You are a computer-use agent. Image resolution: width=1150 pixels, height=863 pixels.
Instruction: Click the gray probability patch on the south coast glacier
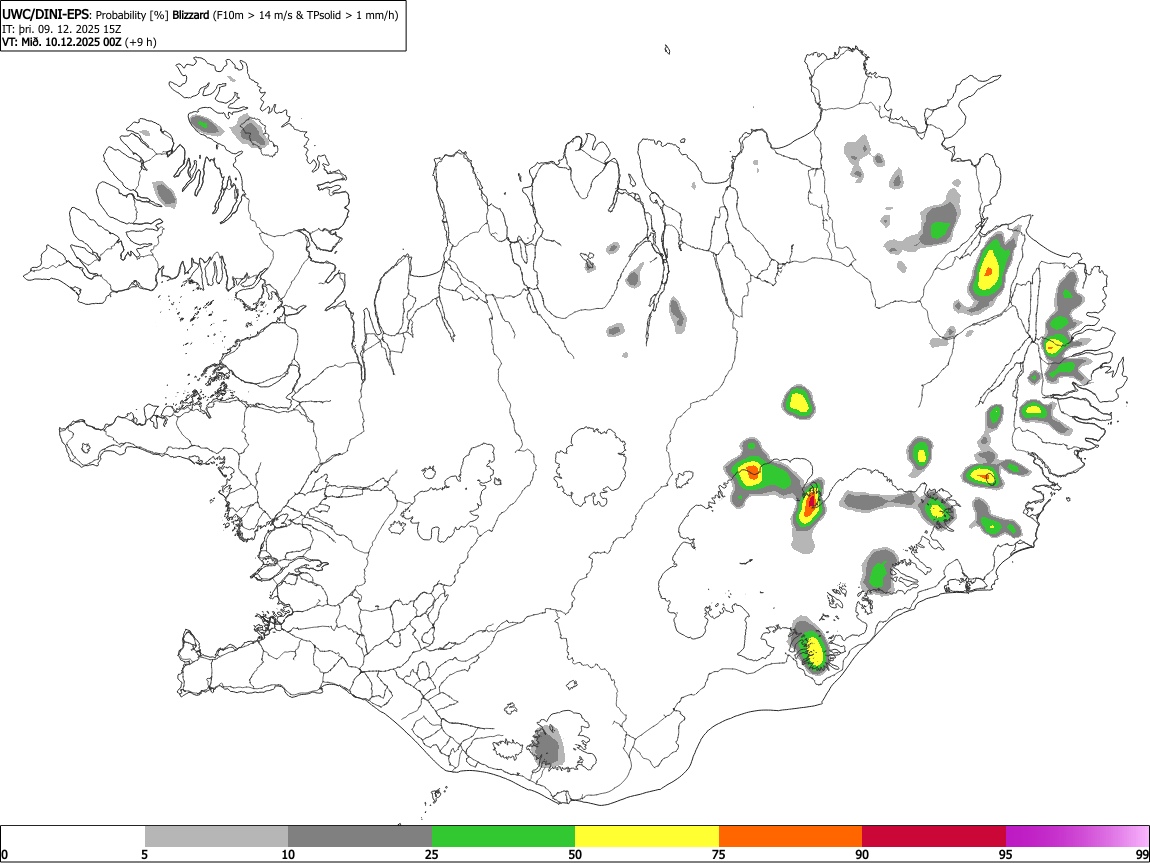pyautogui.click(x=546, y=746)
